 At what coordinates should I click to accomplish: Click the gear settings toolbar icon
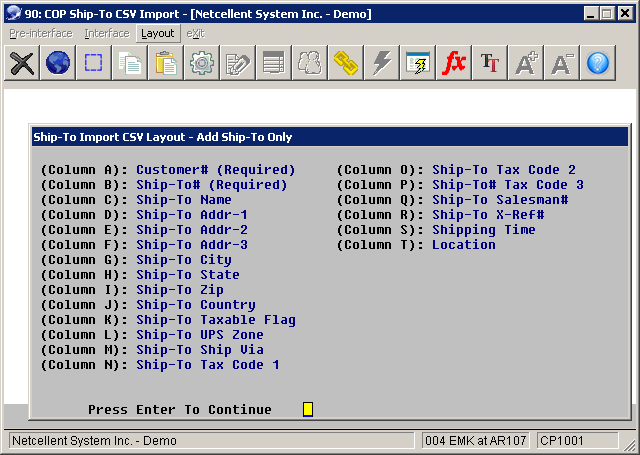tap(202, 63)
